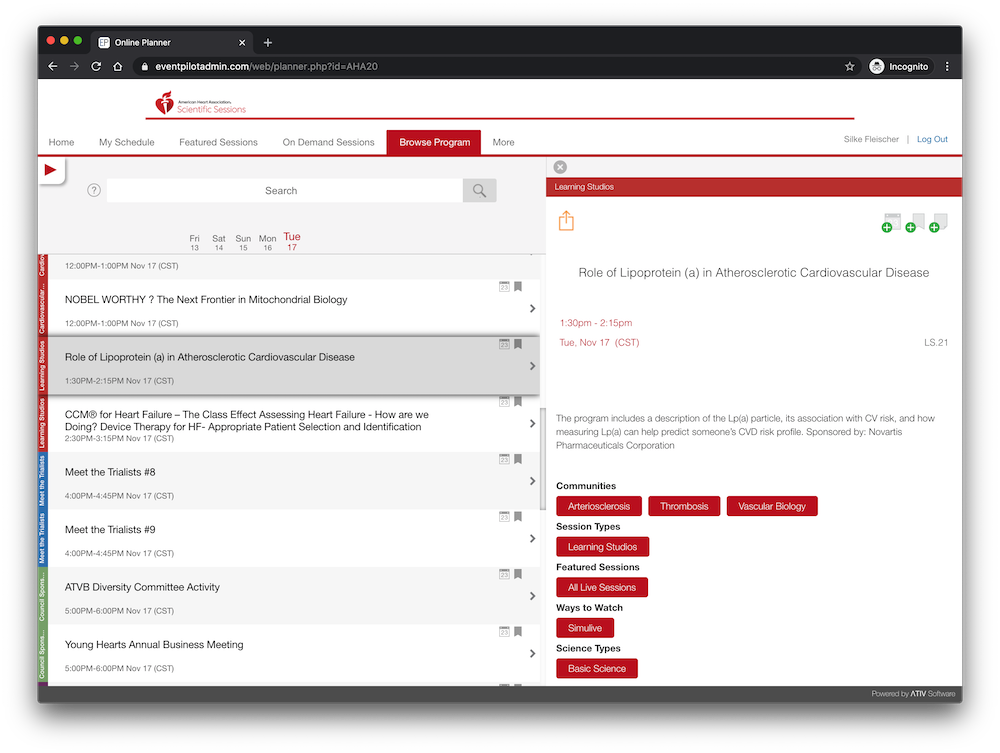Bookmark the NOBEL WORTHY session
The height and width of the screenshot is (753, 1000).
click(x=518, y=287)
